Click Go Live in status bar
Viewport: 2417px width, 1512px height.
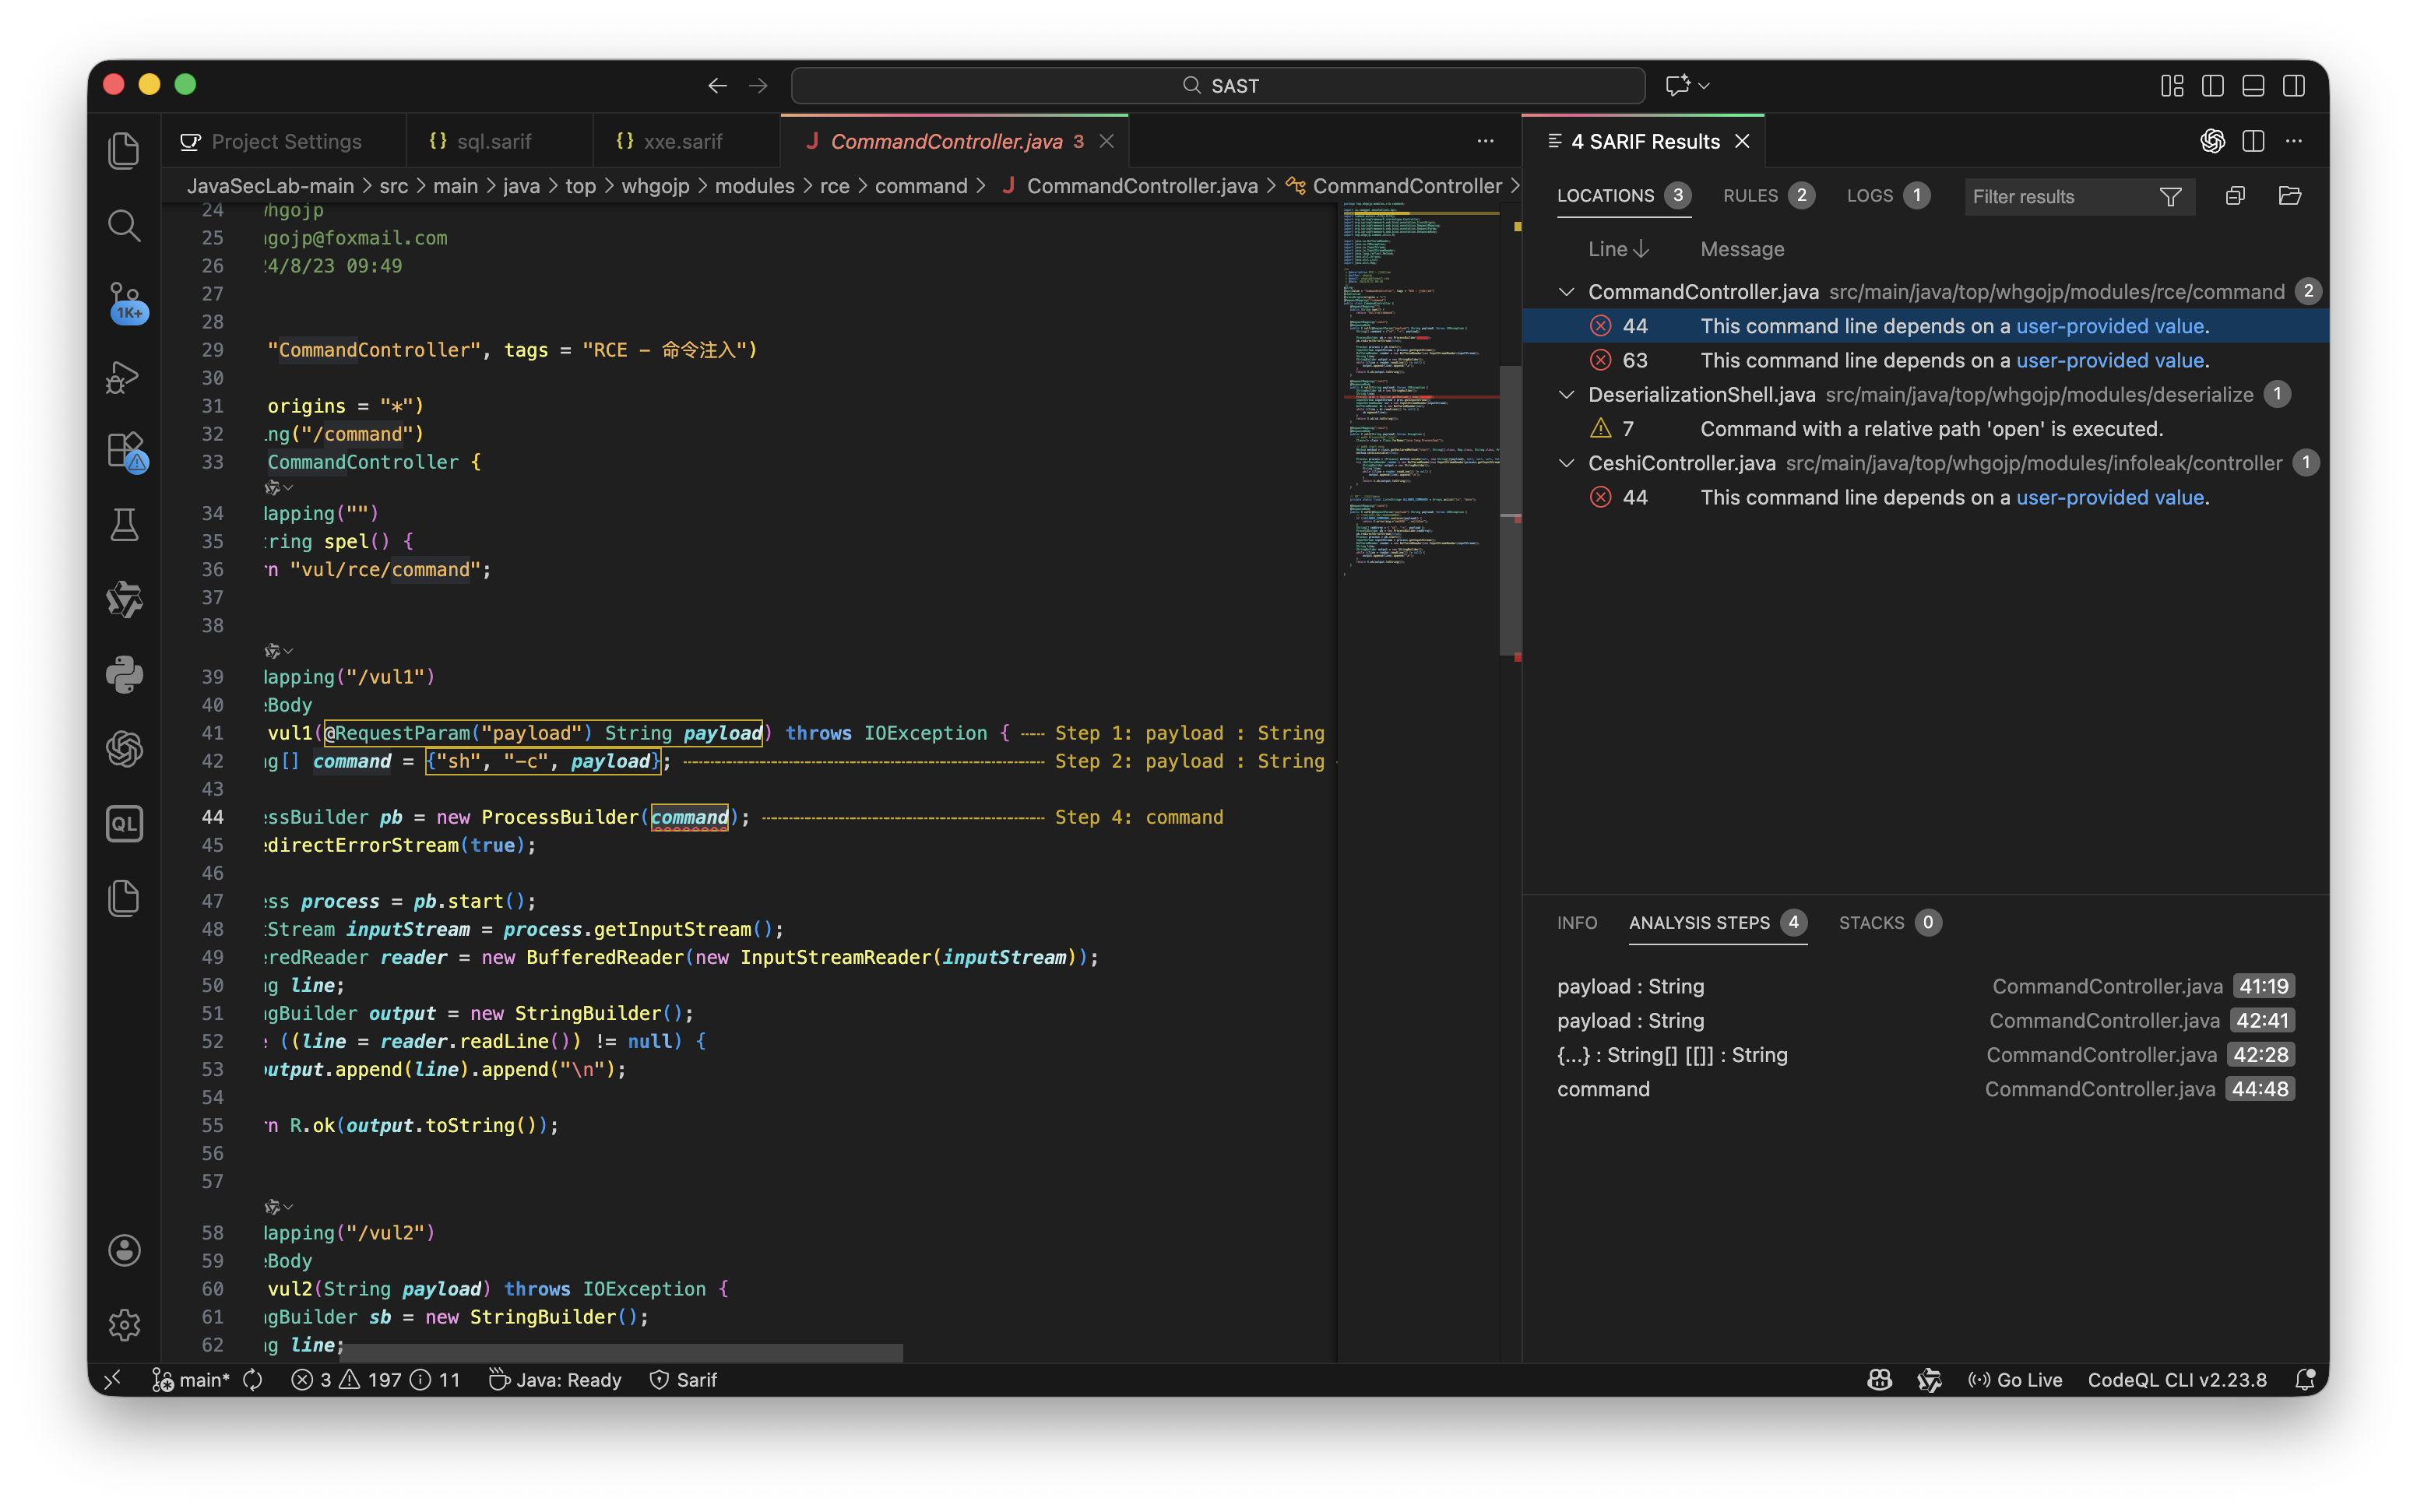click(x=2015, y=1380)
